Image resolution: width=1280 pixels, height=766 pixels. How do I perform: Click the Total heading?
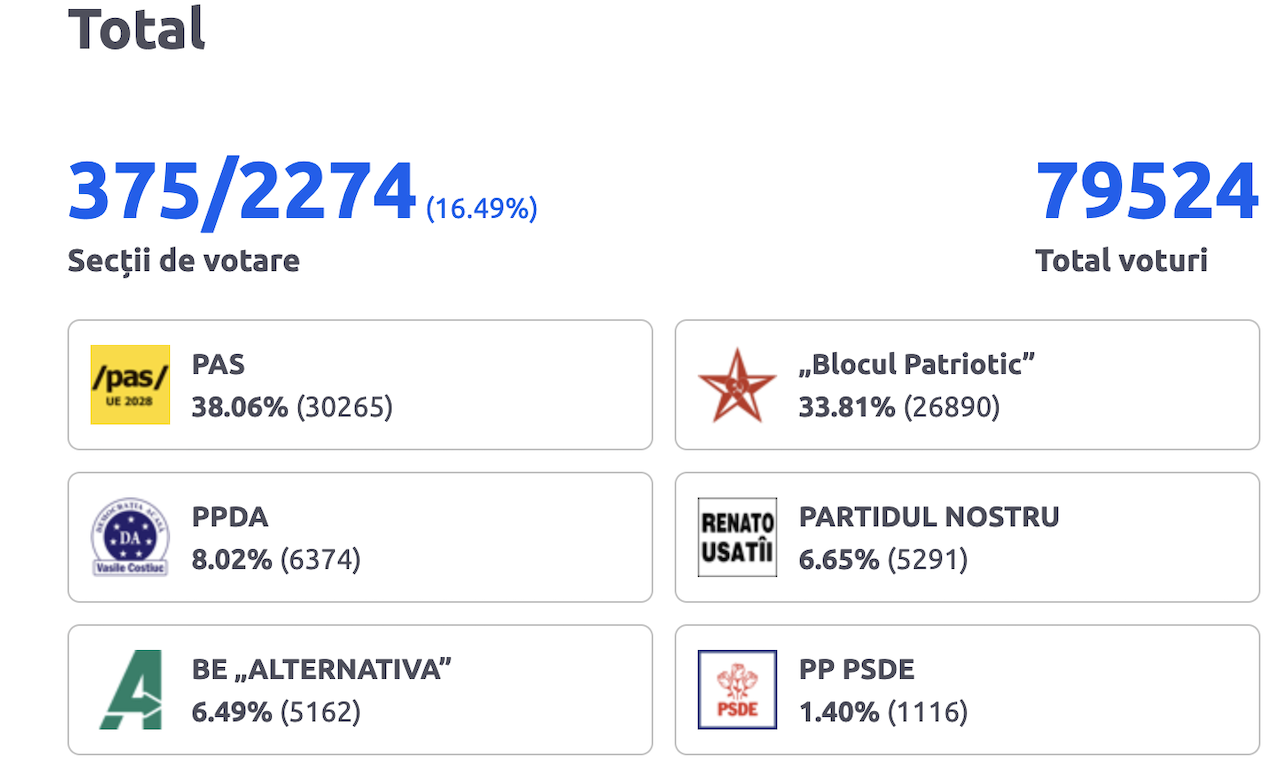pyautogui.click(x=137, y=28)
